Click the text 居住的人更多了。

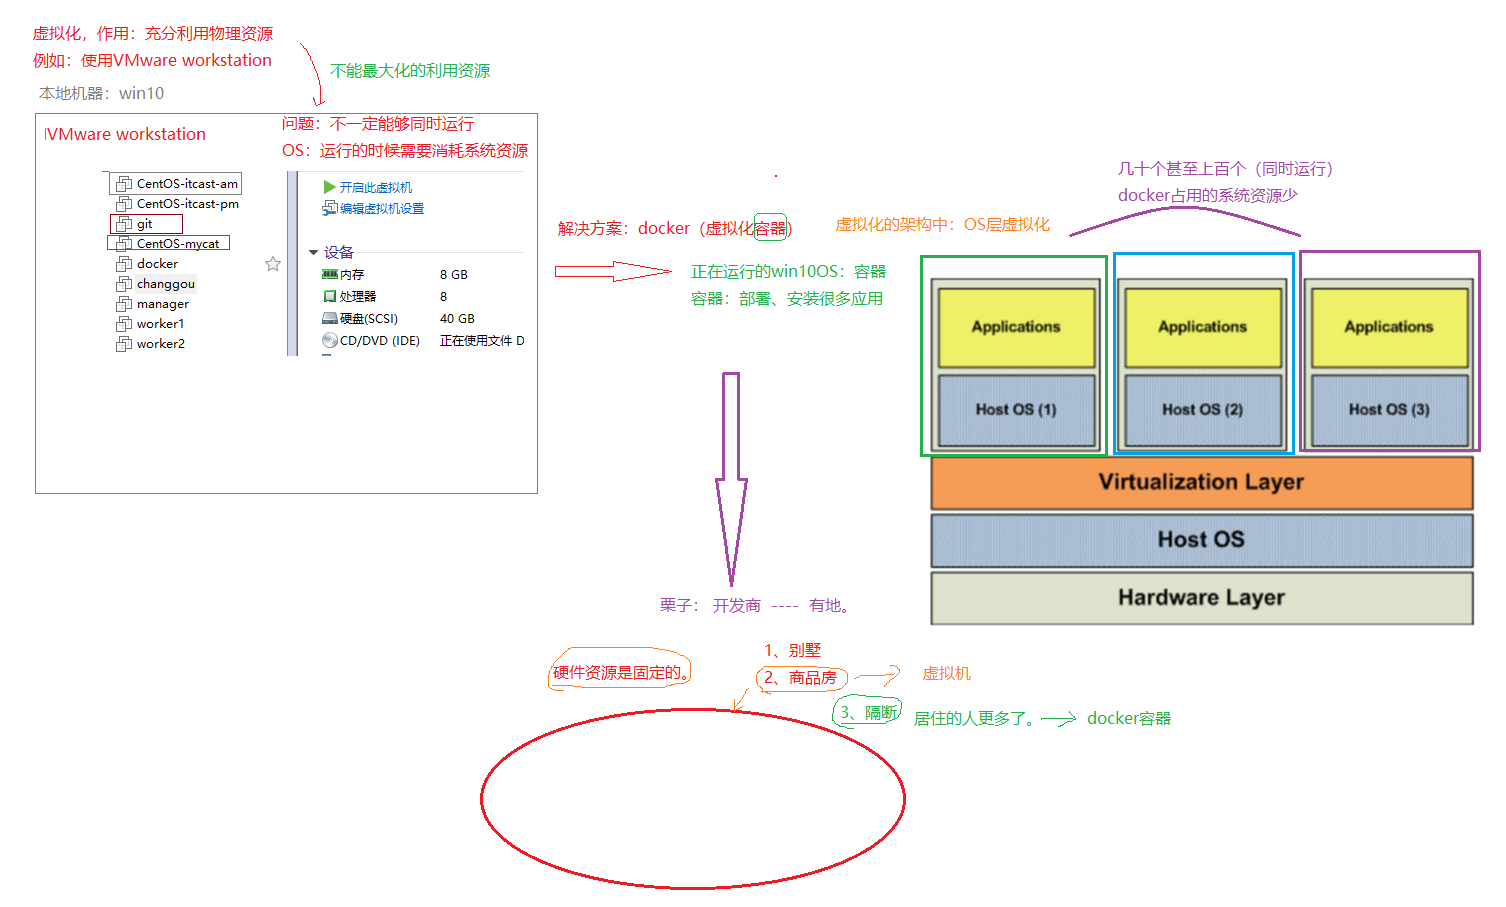(977, 718)
